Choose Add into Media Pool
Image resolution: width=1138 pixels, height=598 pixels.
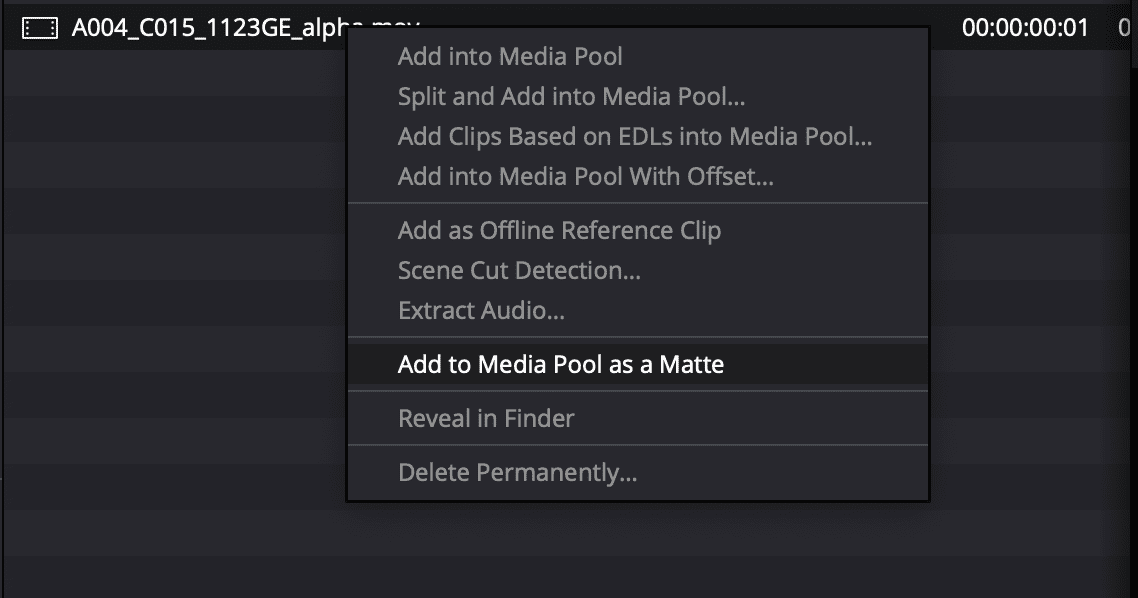tap(510, 57)
